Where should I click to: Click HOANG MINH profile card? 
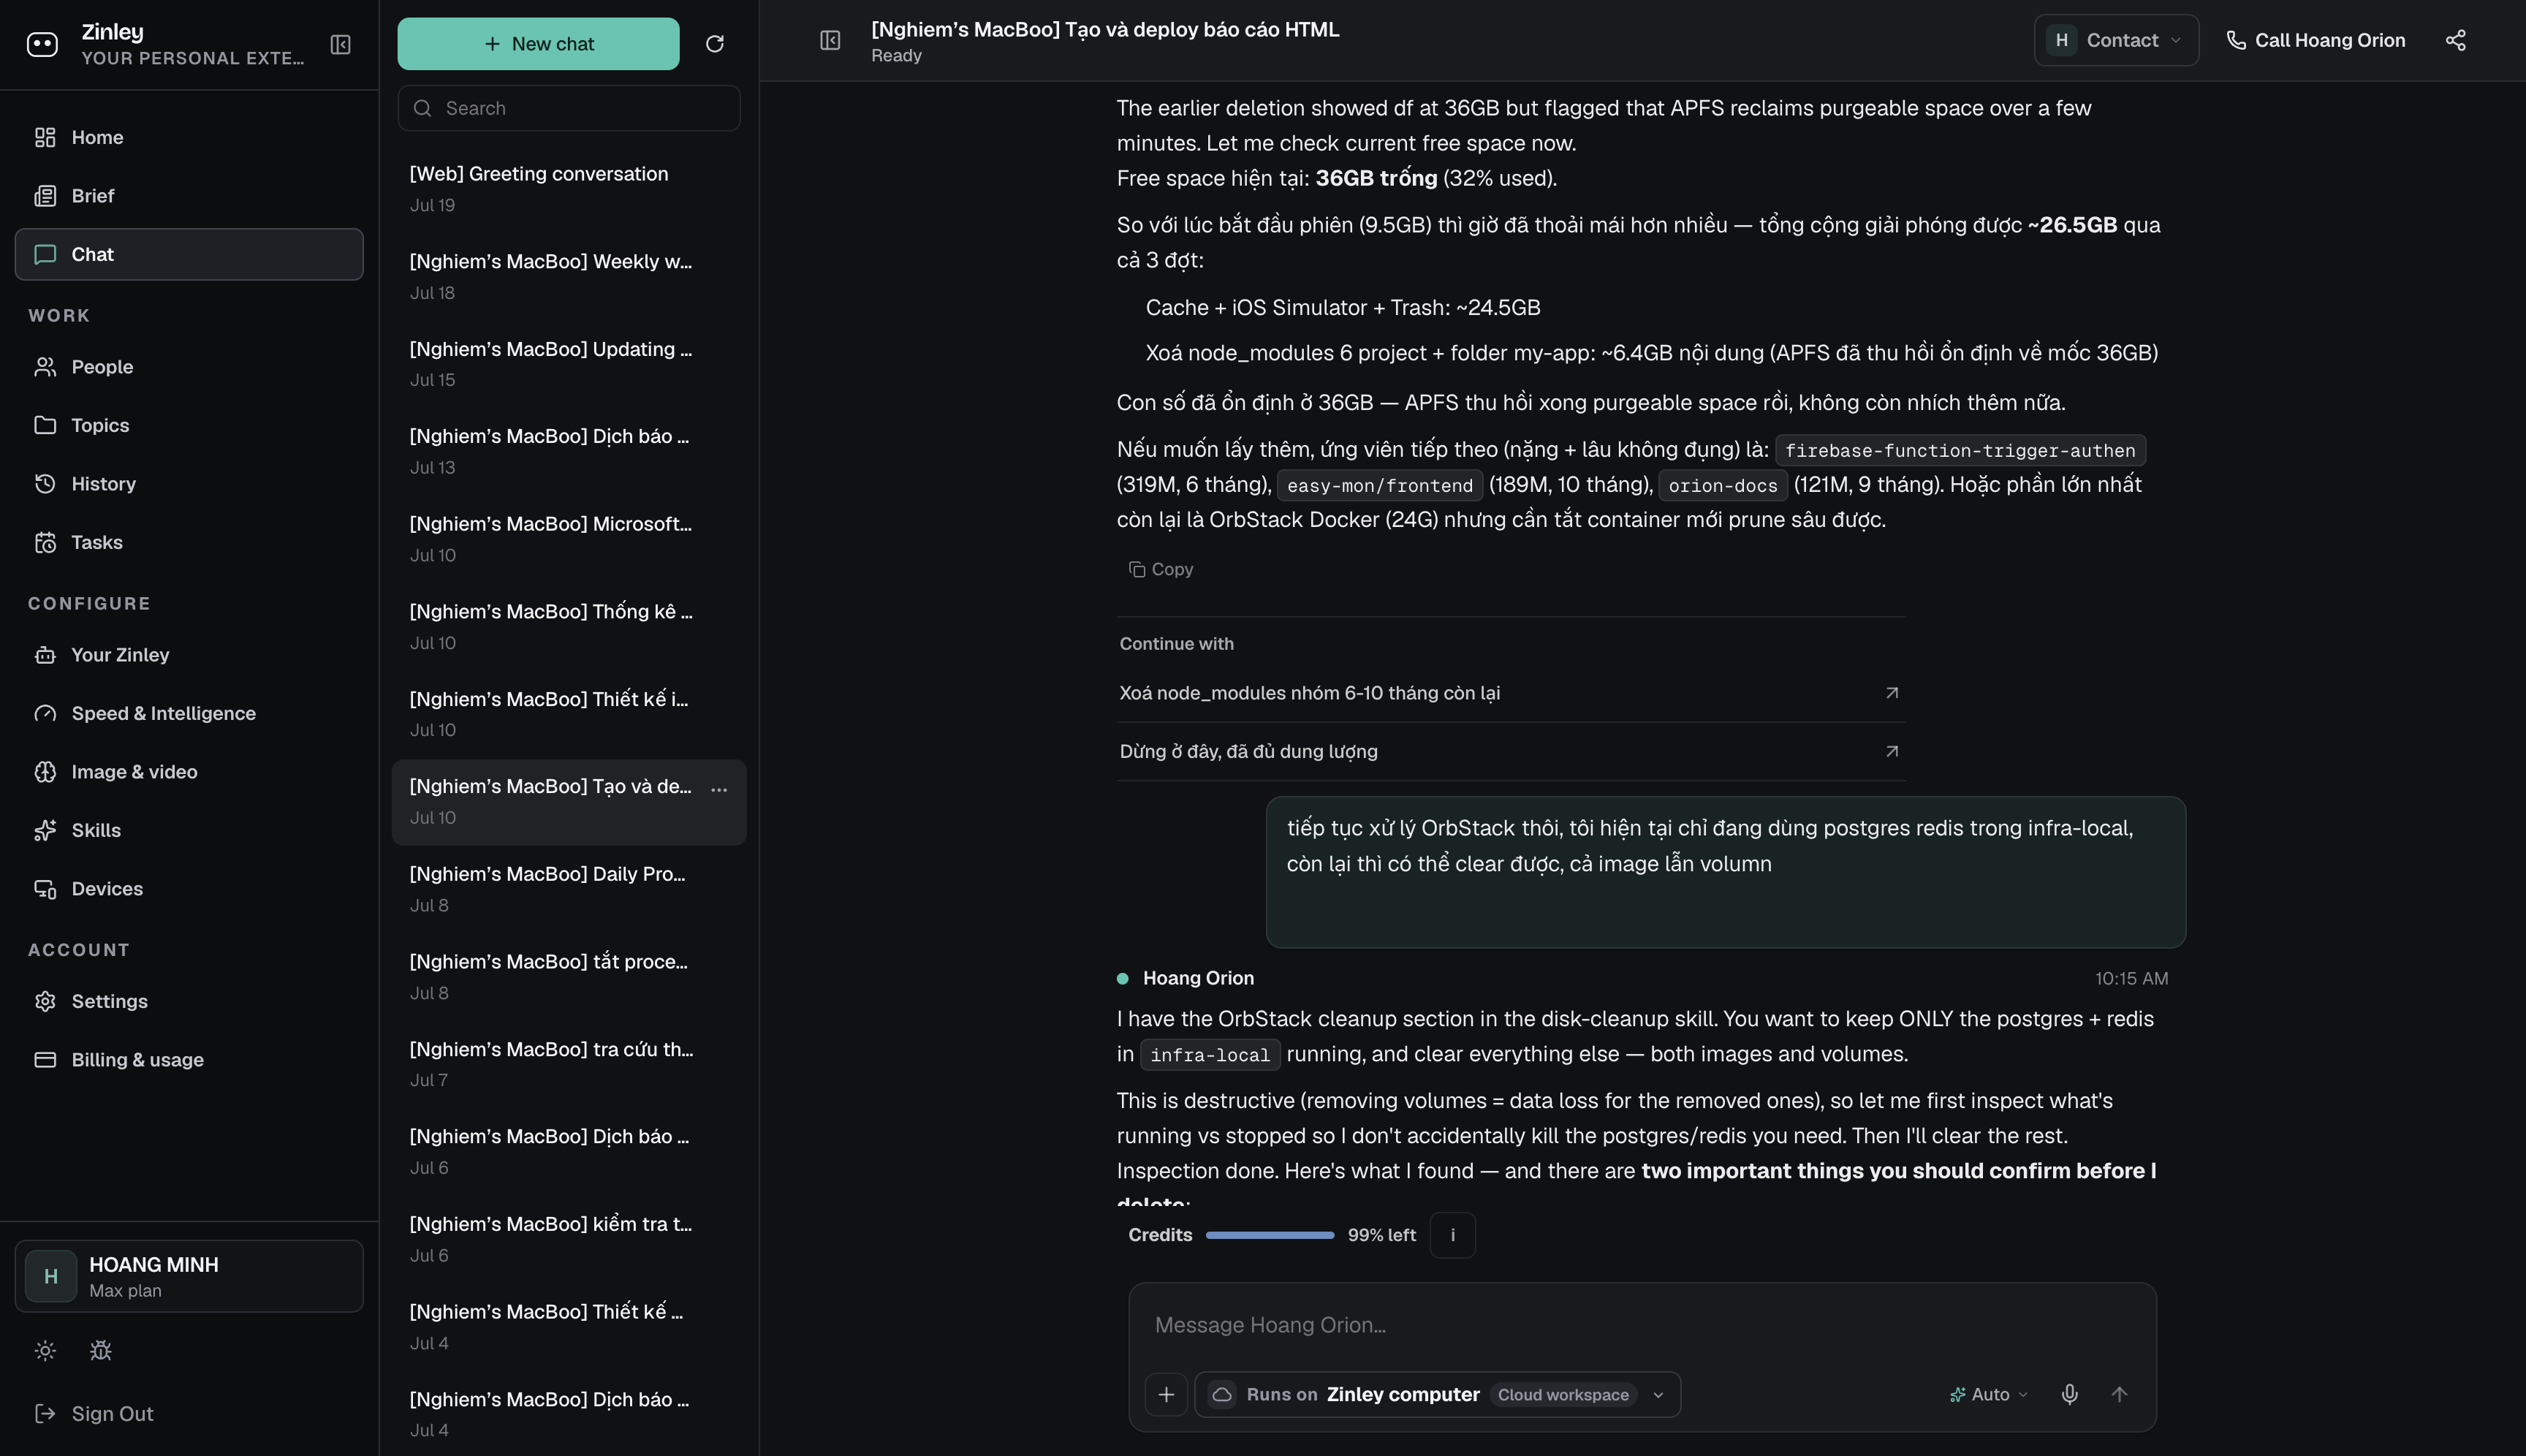[189, 1276]
